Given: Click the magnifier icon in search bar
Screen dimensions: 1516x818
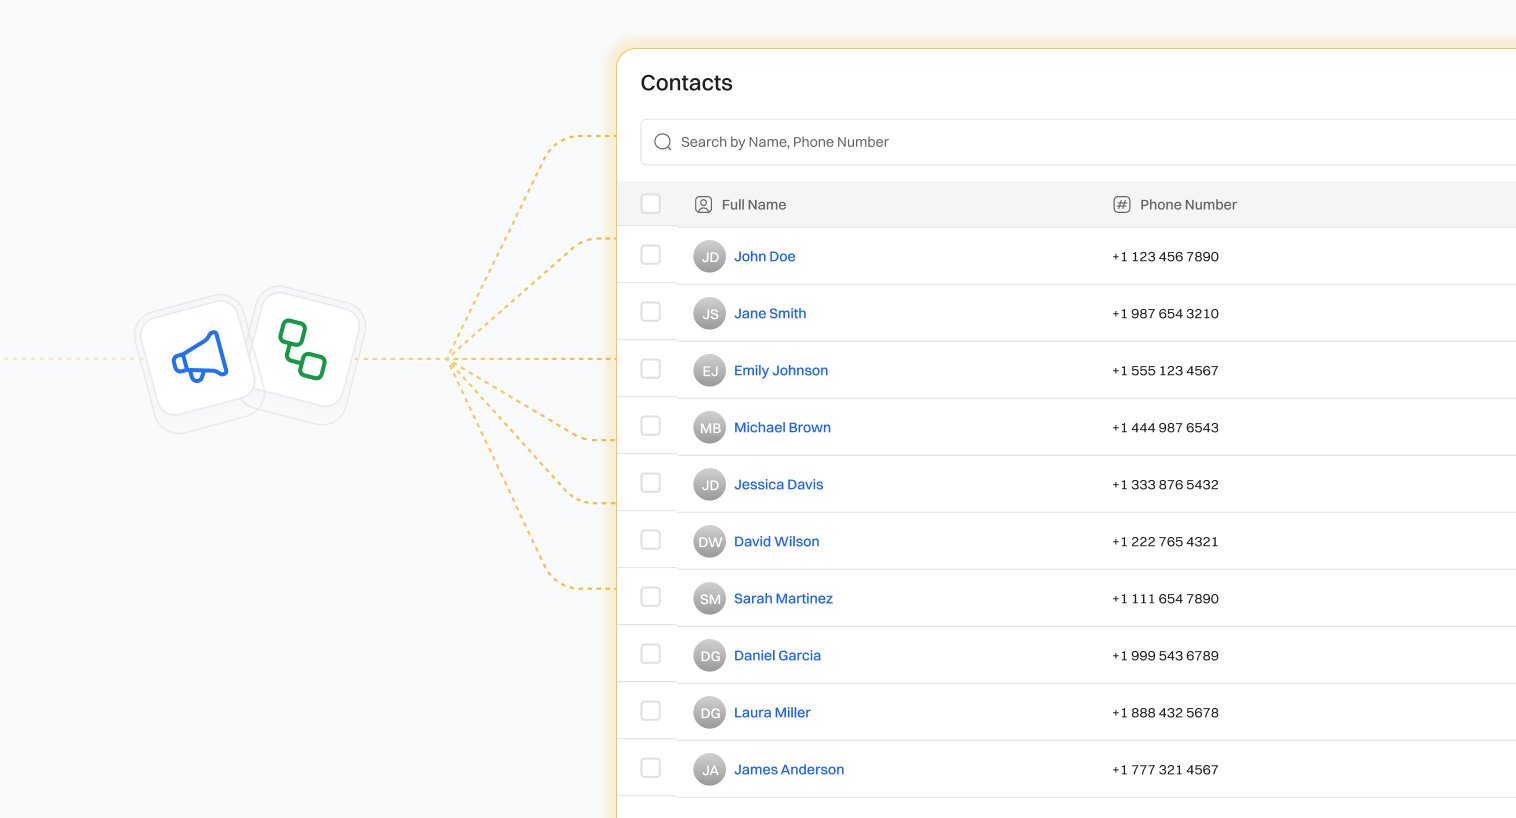Looking at the screenshot, I should [662, 142].
